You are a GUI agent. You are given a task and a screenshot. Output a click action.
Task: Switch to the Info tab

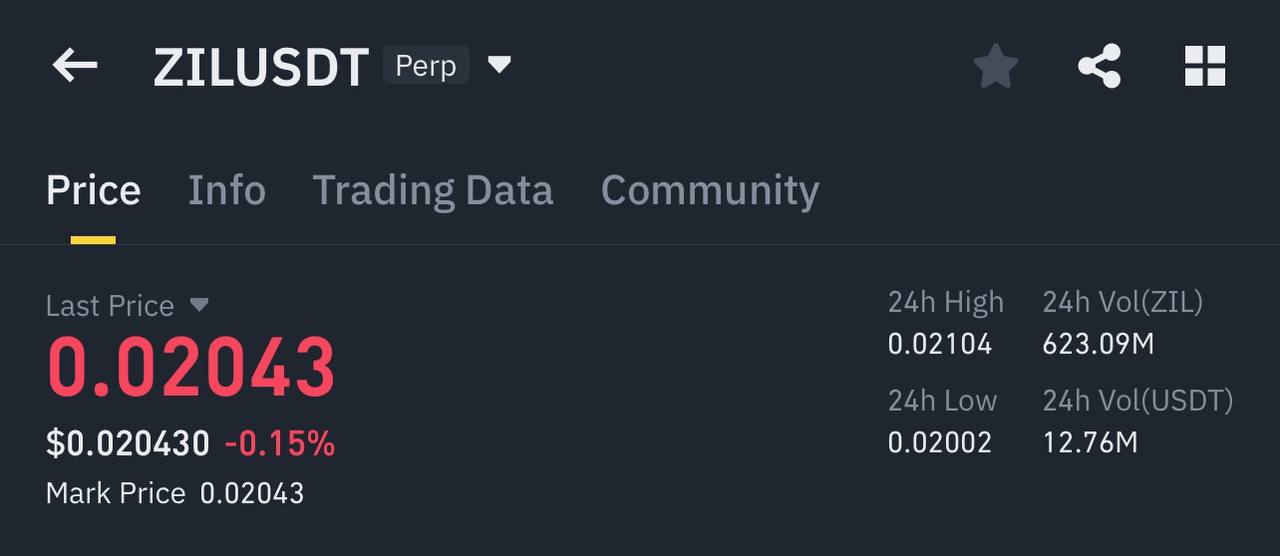pyautogui.click(x=227, y=190)
